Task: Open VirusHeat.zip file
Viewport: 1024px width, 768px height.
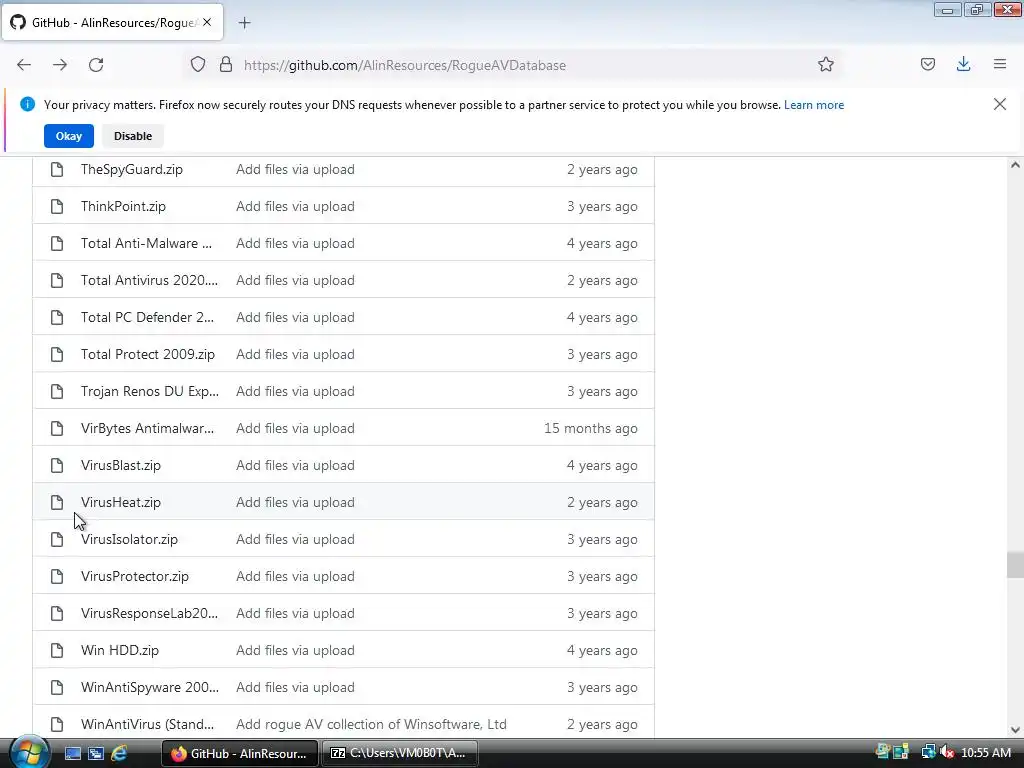Action: pyautogui.click(x=121, y=502)
